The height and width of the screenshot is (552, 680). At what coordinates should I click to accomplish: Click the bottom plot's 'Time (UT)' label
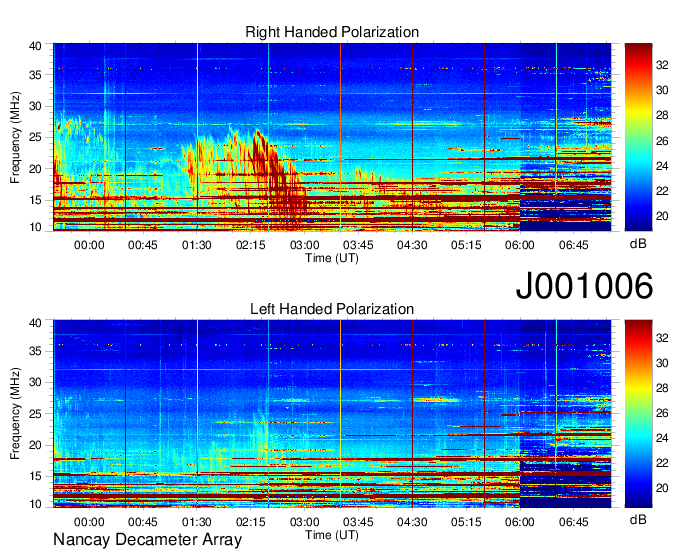(332, 535)
